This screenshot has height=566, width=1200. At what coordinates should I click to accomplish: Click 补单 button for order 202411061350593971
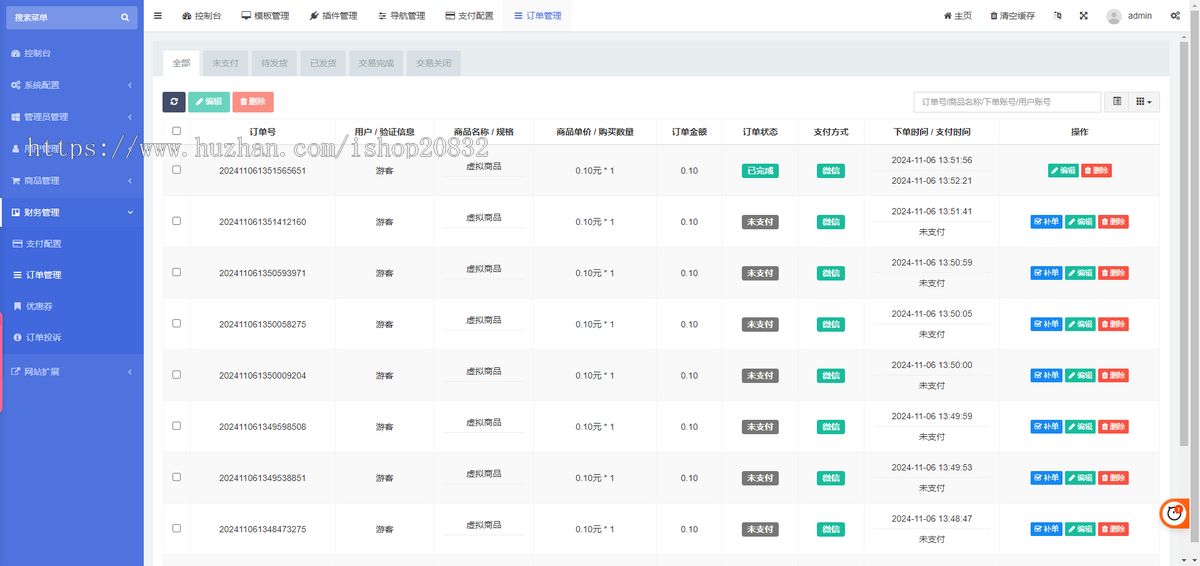[x=1046, y=273]
